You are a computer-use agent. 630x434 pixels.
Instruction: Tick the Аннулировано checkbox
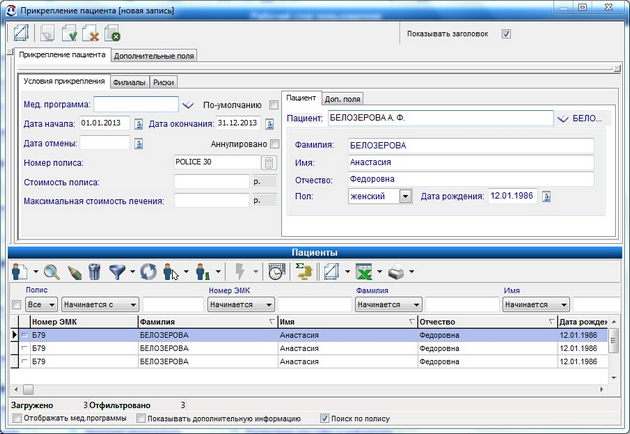[274, 144]
